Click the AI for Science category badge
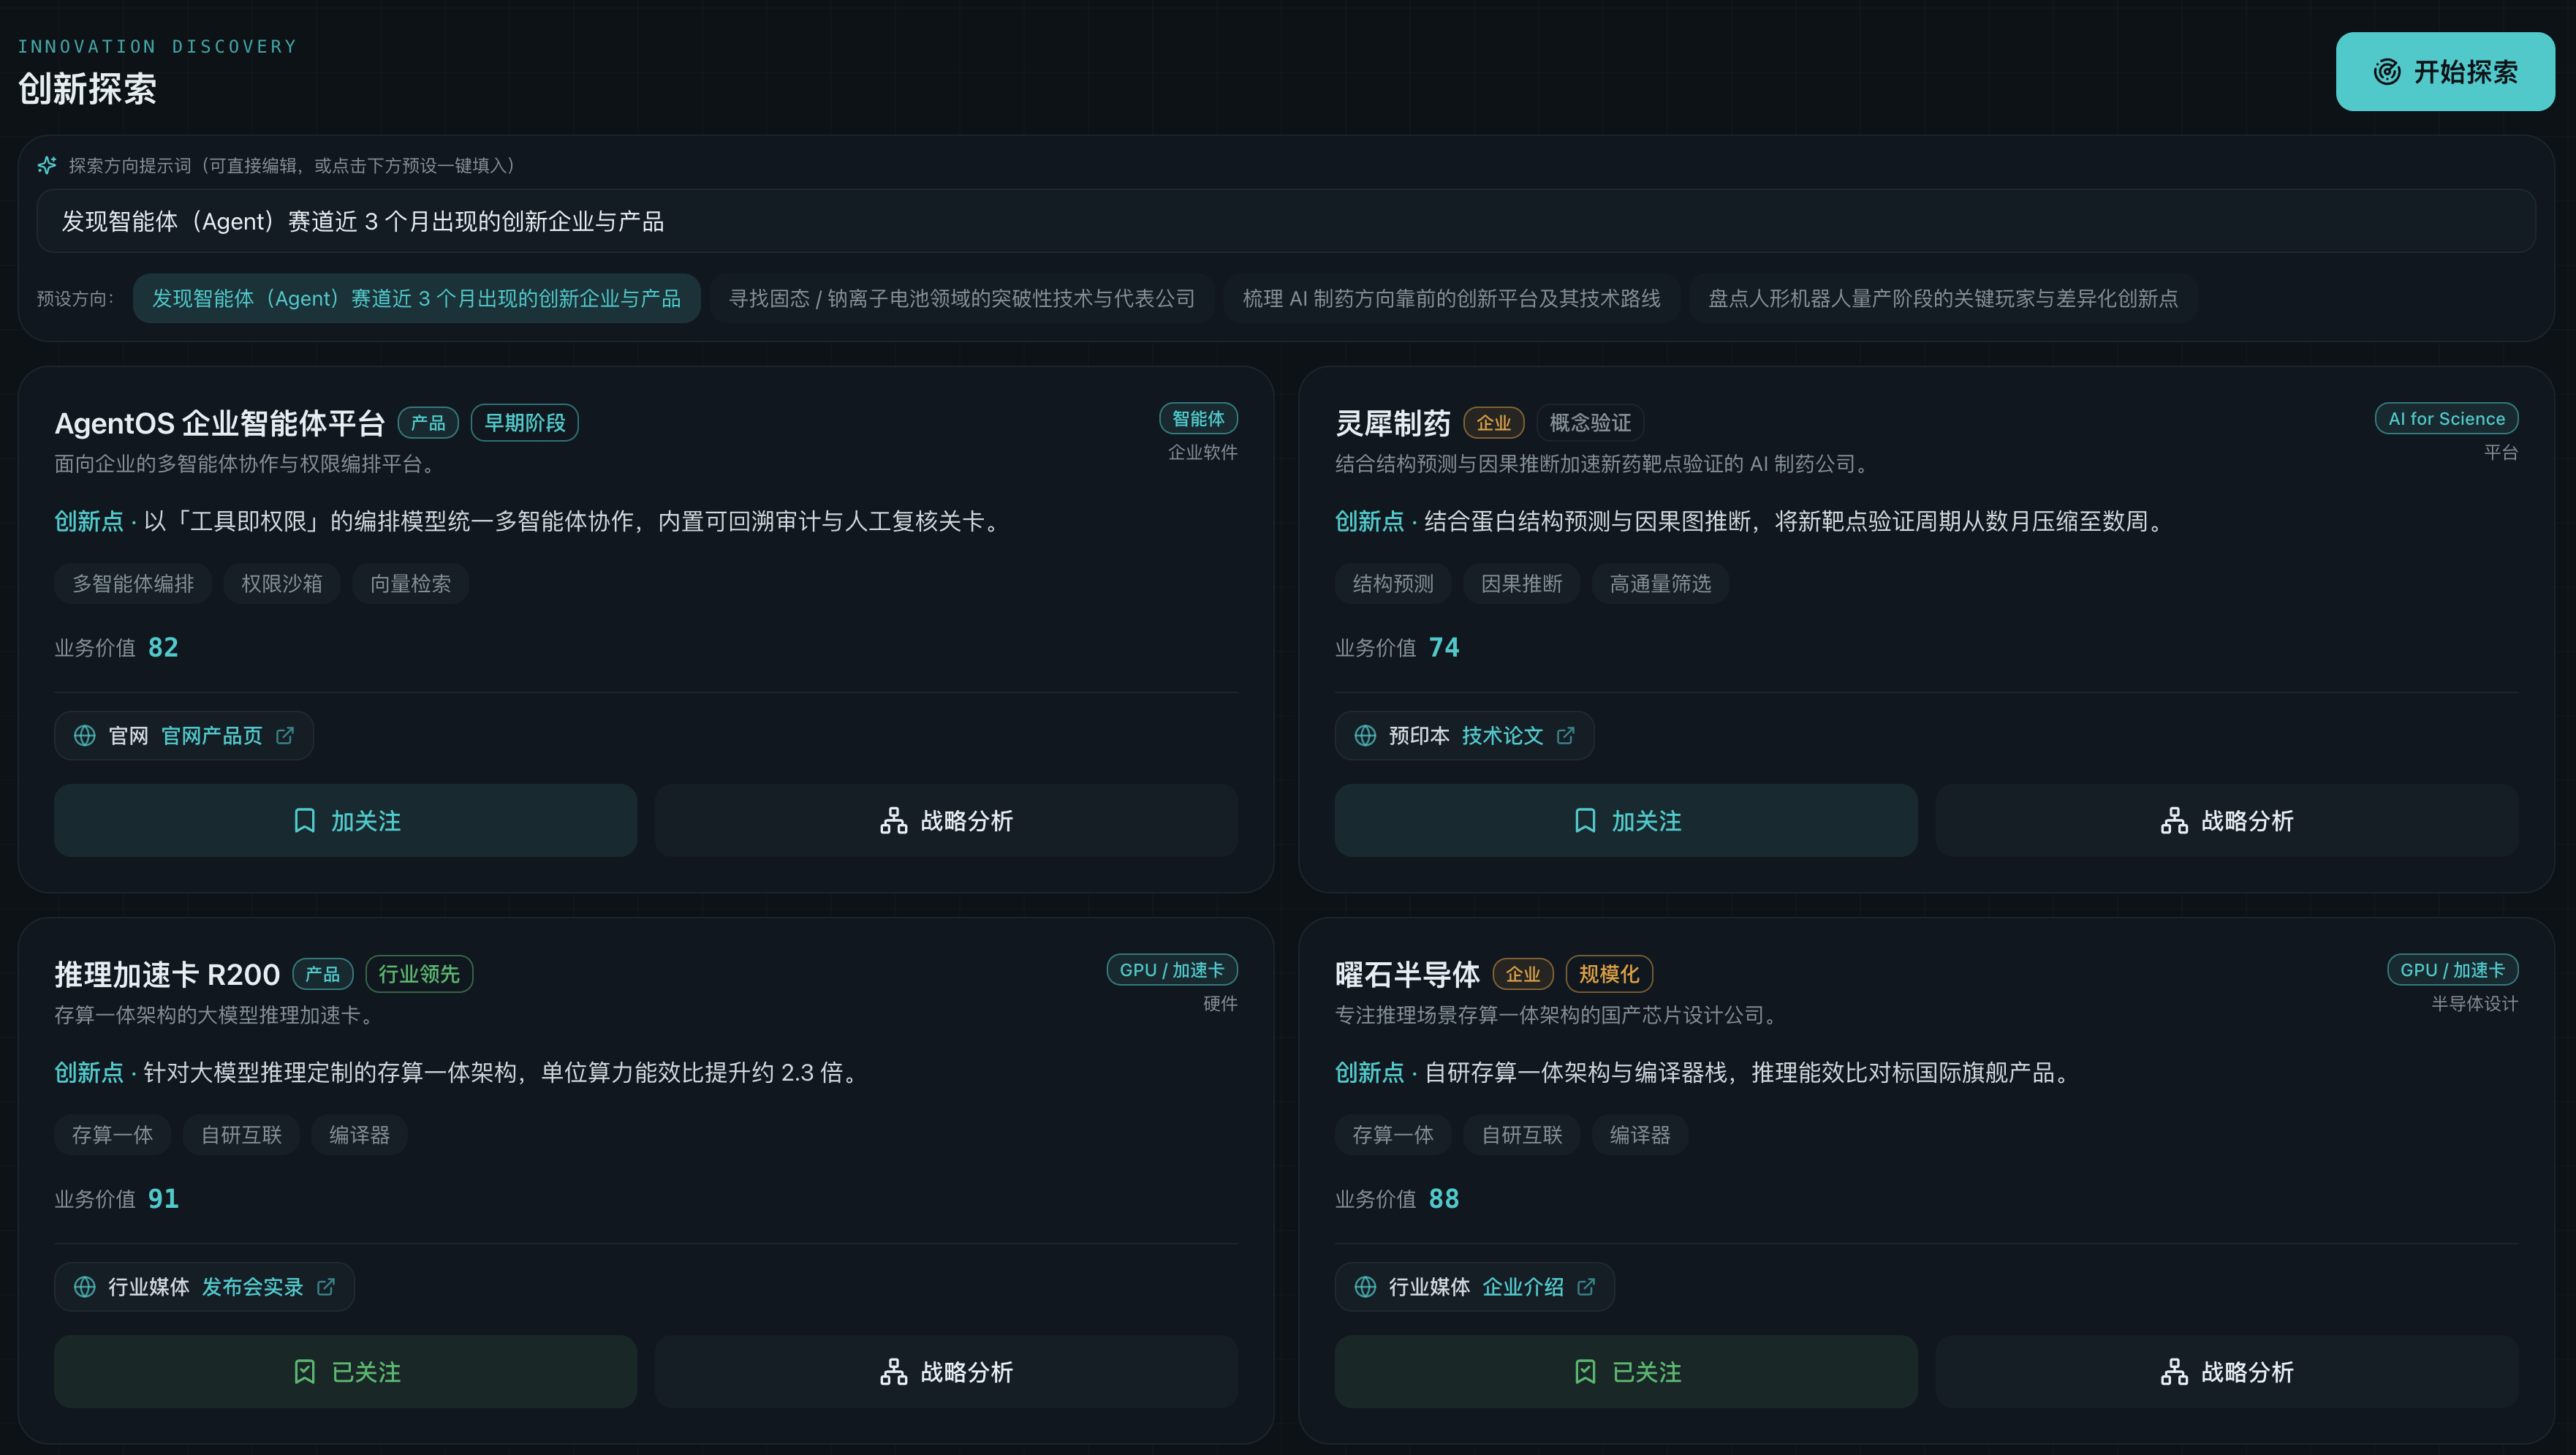2576x1455 pixels. click(2446, 418)
